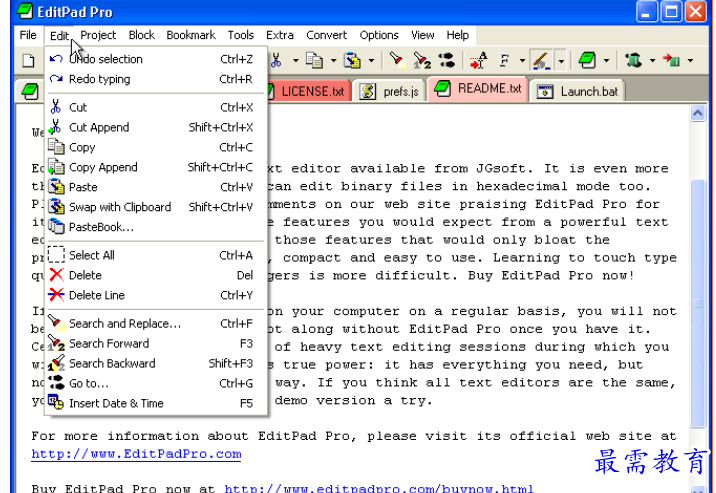716x493 pixels.
Task: Click the green notepad toolbar icon
Action: (x=587, y=60)
